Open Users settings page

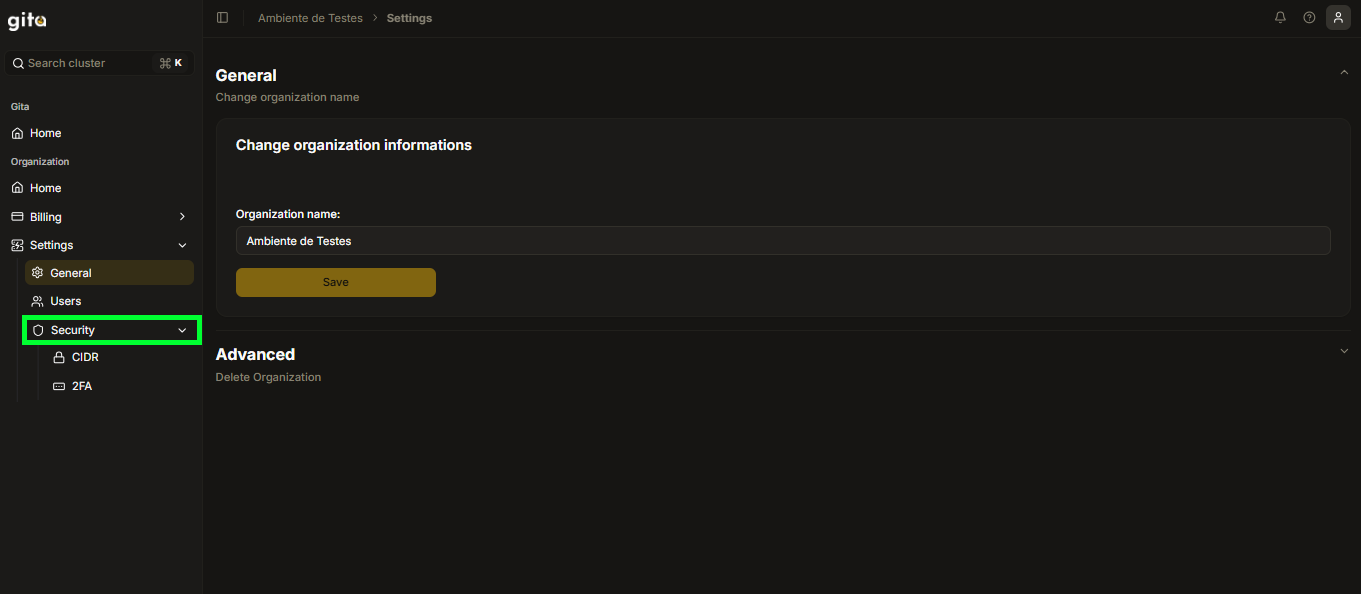click(x=65, y=301)
